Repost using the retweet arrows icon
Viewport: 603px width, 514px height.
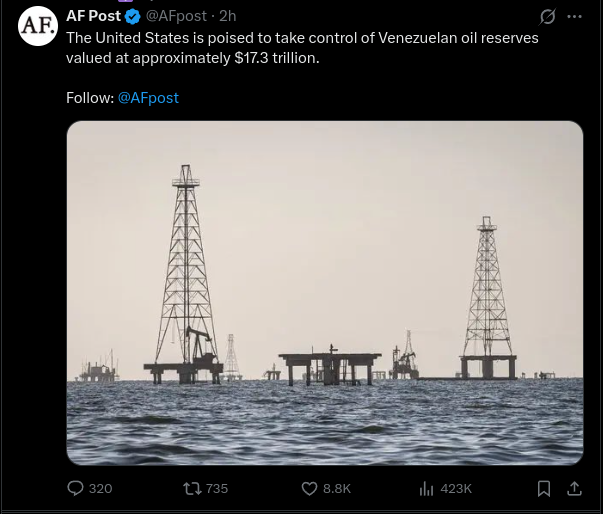point(192,488)
